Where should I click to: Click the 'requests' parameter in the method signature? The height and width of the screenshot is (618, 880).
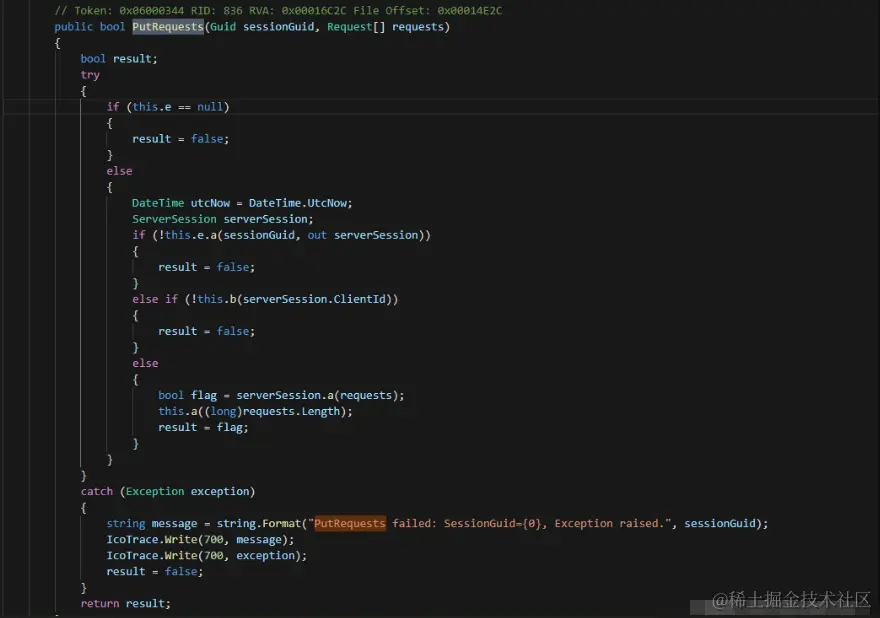pyautogui.click(x=418, y=27)
